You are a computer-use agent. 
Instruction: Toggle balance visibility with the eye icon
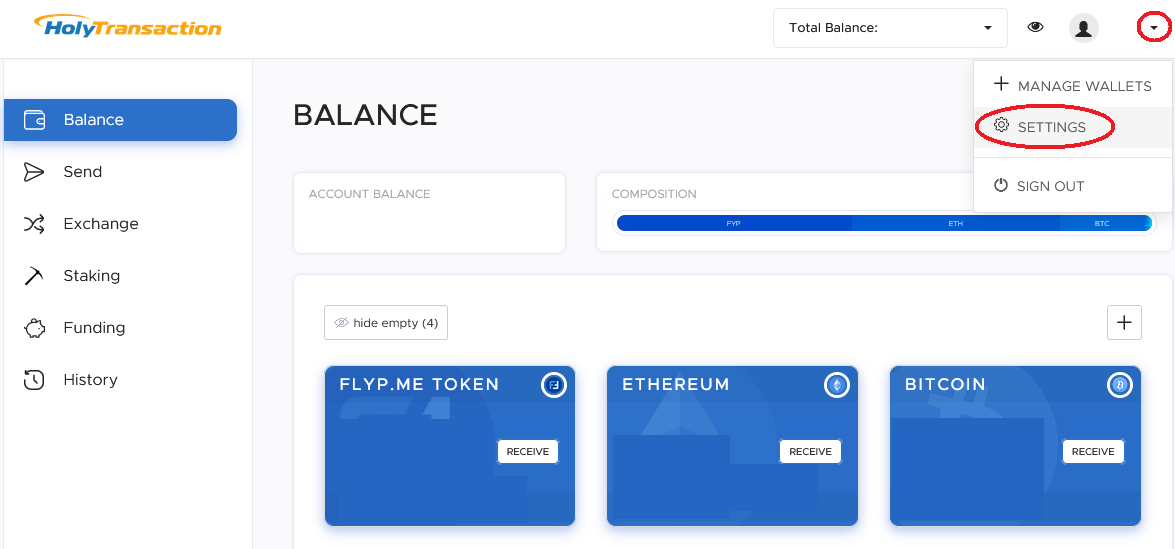click(x=1036, y=27)
